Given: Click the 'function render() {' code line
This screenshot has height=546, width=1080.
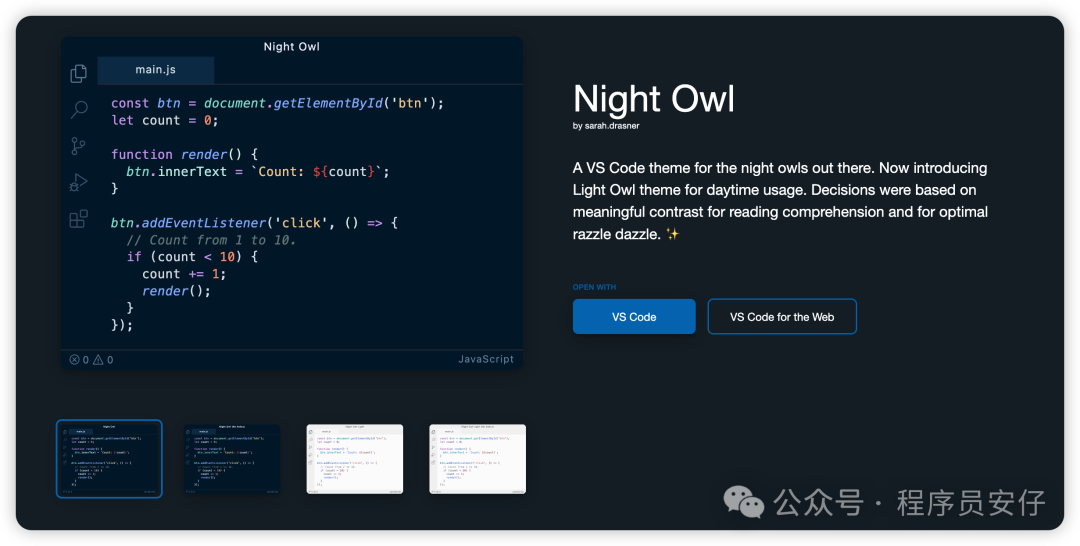Looking at the screenshot, I should click(184, 154).
